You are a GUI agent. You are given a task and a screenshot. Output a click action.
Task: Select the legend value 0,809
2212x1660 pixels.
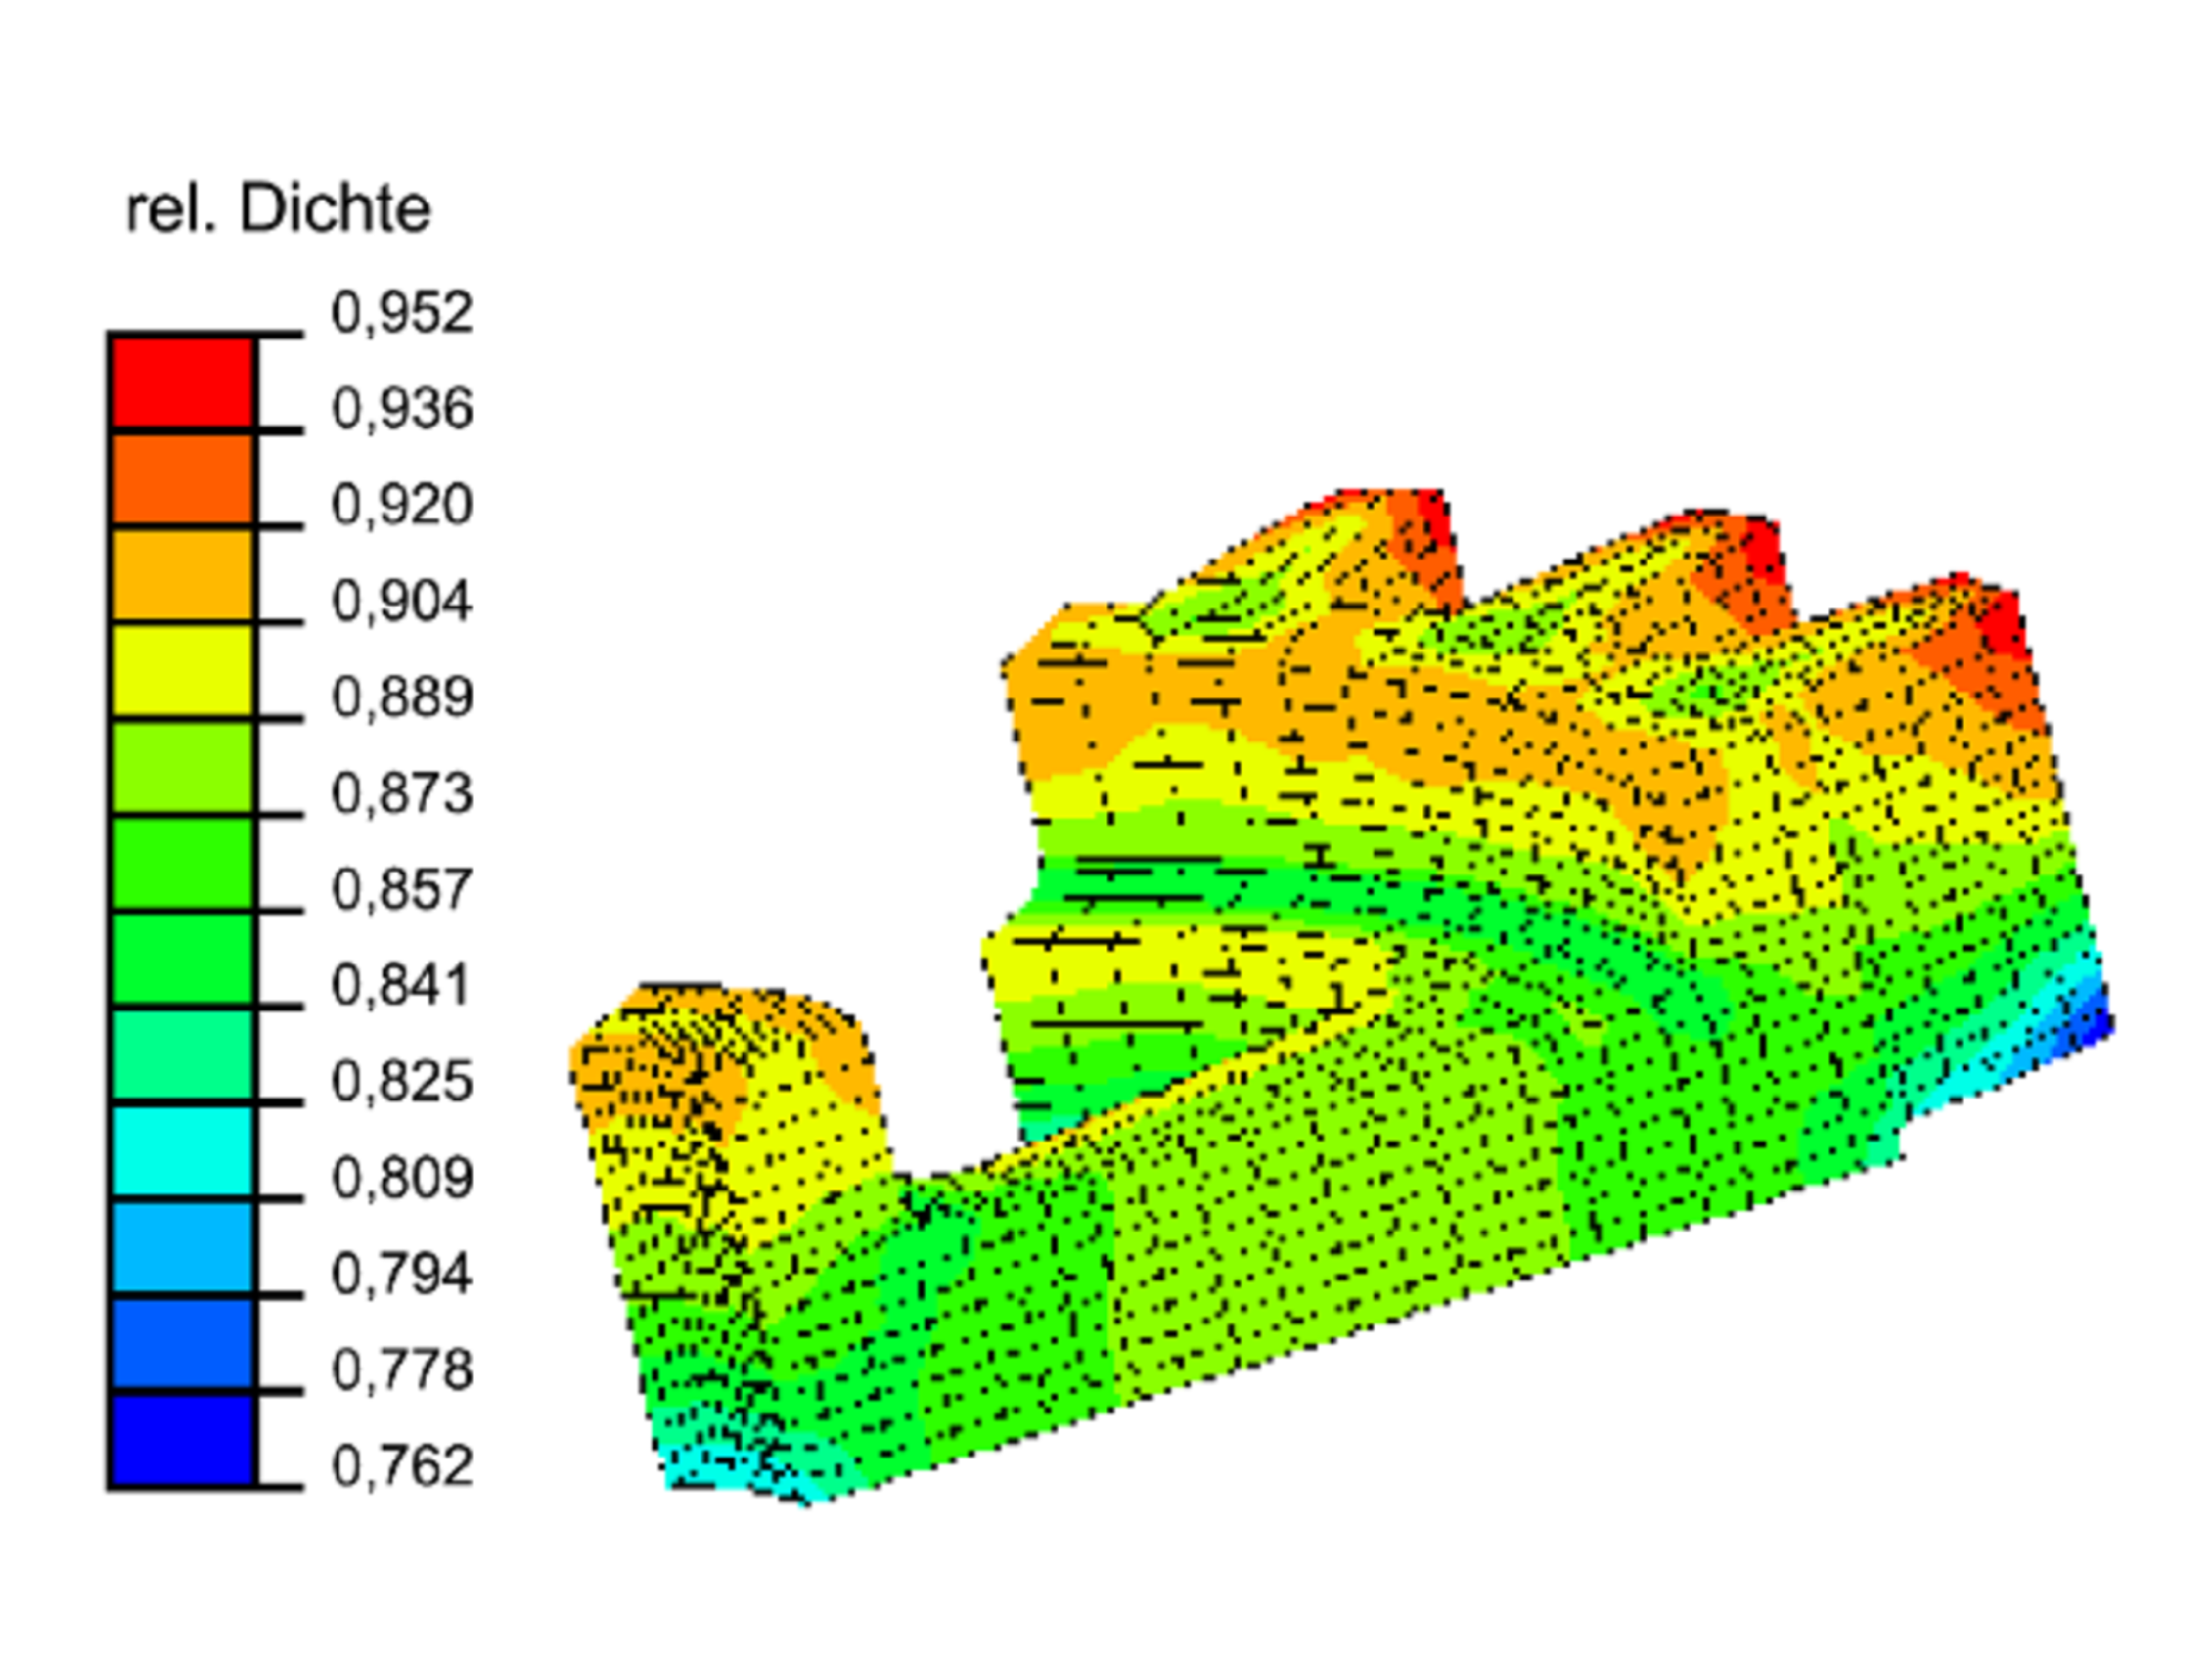pos(402,1177)
